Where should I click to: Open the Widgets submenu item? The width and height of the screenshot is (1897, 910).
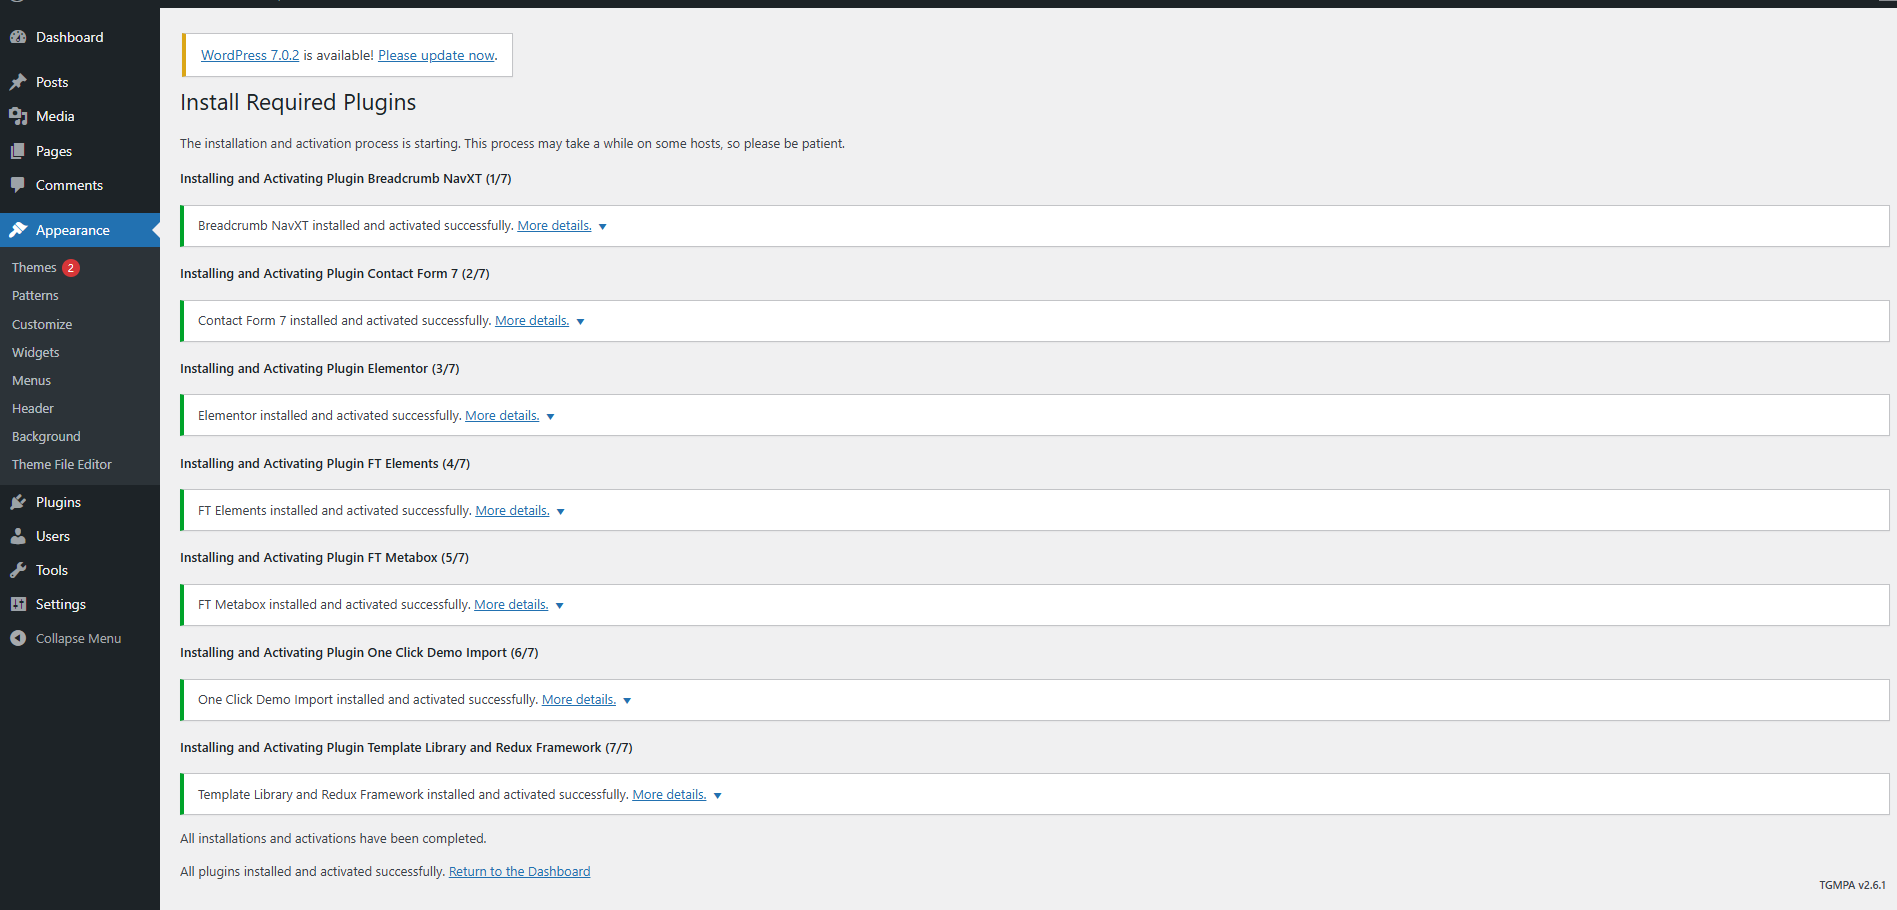(x=36, y=353)
